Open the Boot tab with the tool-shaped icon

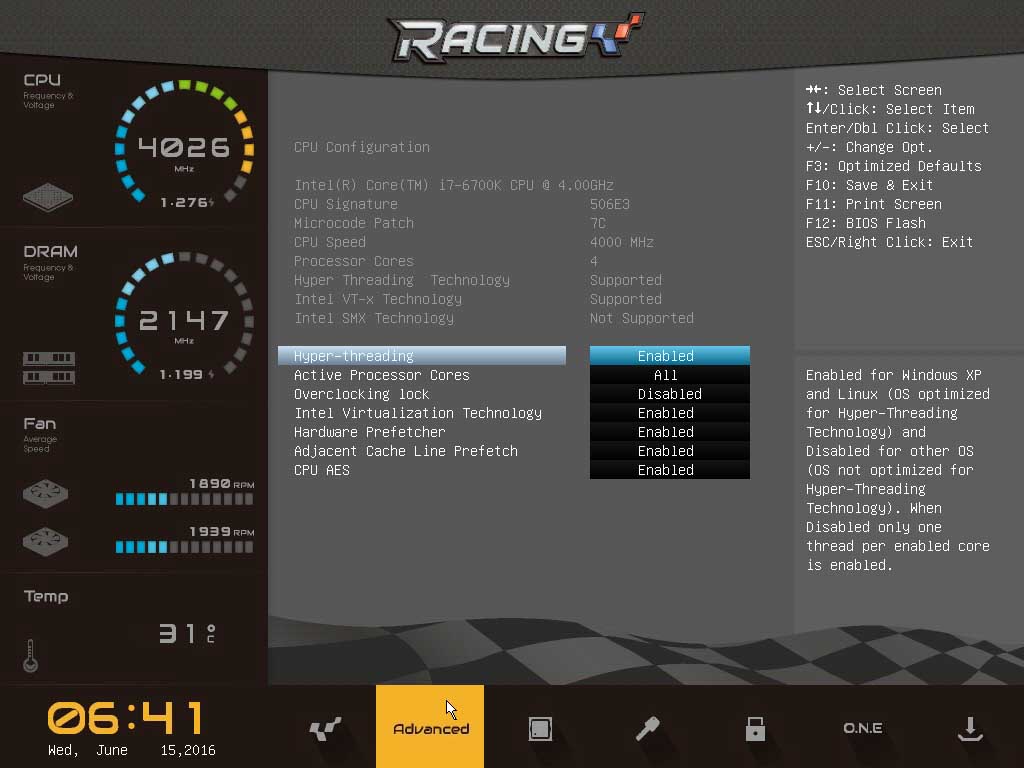click(647, 728)
